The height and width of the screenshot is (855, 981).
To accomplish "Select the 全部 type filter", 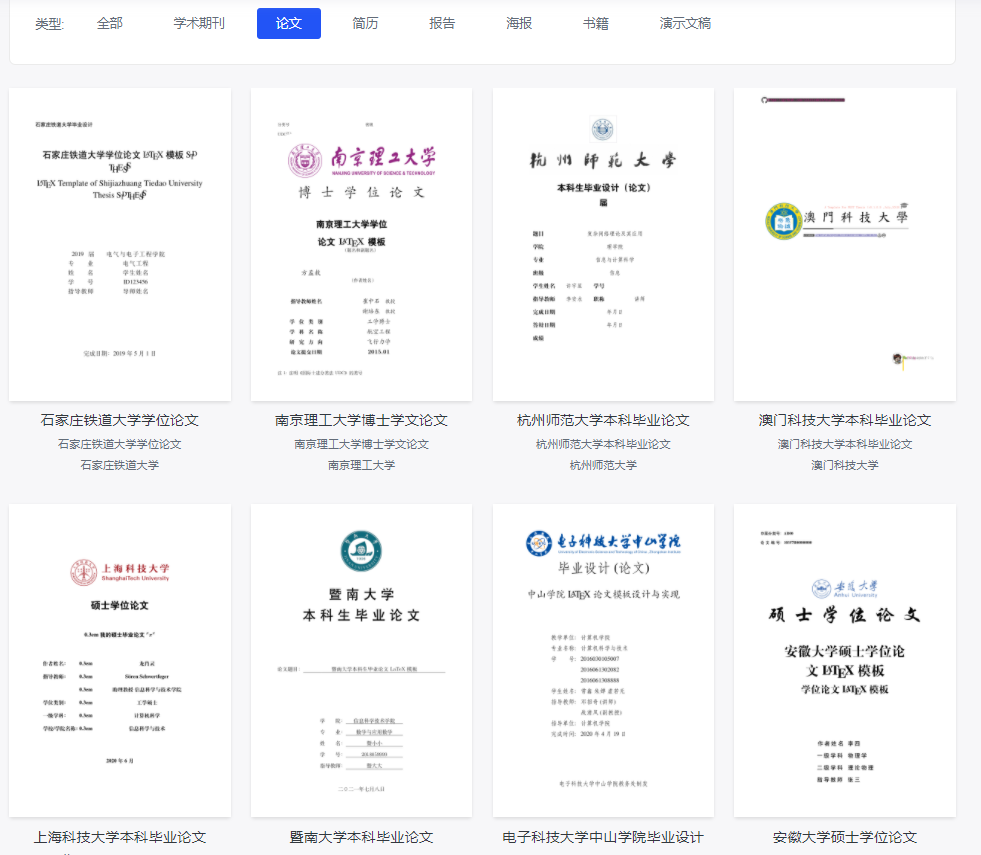I will pos(109,24).
